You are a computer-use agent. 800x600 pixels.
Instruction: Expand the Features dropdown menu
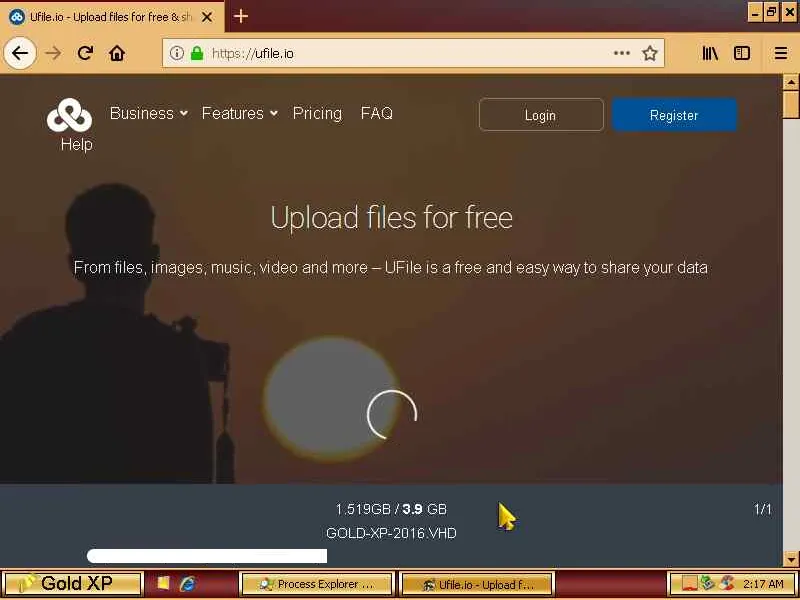(x=239, y=113)
